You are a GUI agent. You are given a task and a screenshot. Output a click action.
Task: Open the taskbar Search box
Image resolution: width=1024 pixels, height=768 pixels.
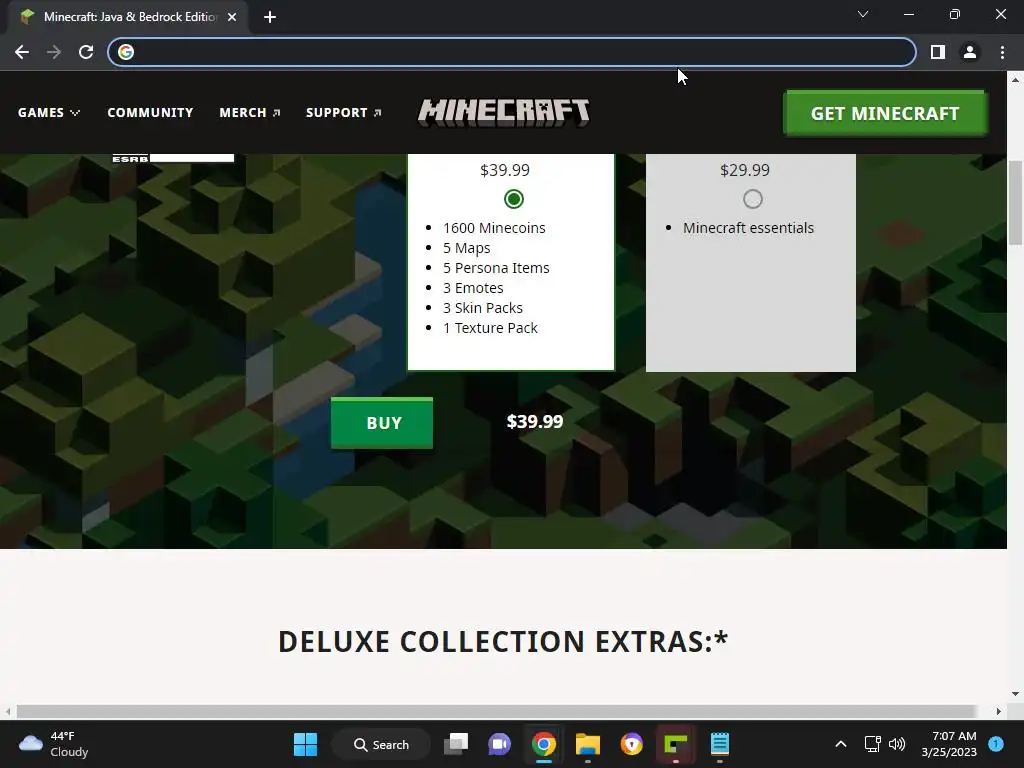[x=381, y=744]
